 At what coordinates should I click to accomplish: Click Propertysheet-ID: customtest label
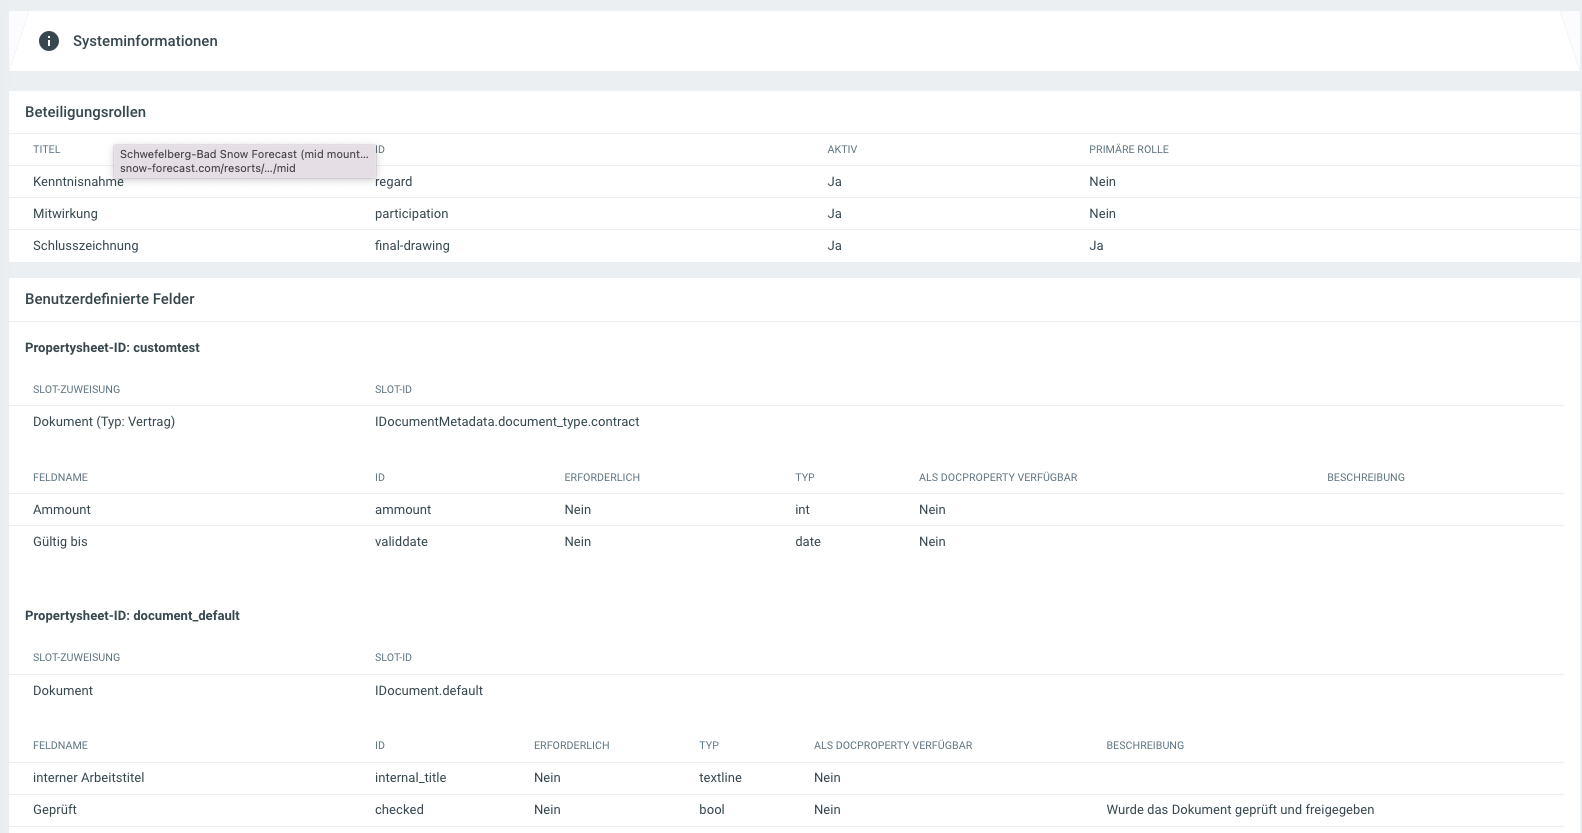(112, 348)
